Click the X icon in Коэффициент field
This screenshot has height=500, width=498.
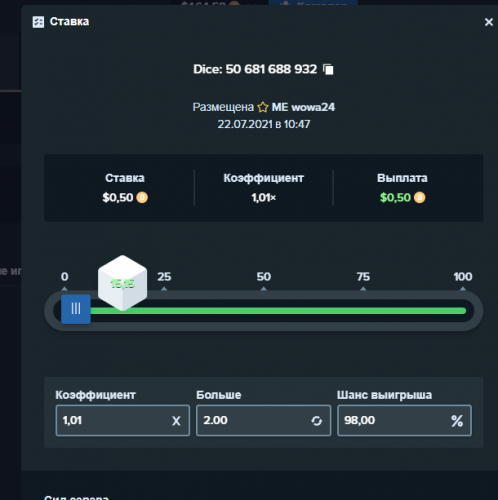[x=176, y=421]
